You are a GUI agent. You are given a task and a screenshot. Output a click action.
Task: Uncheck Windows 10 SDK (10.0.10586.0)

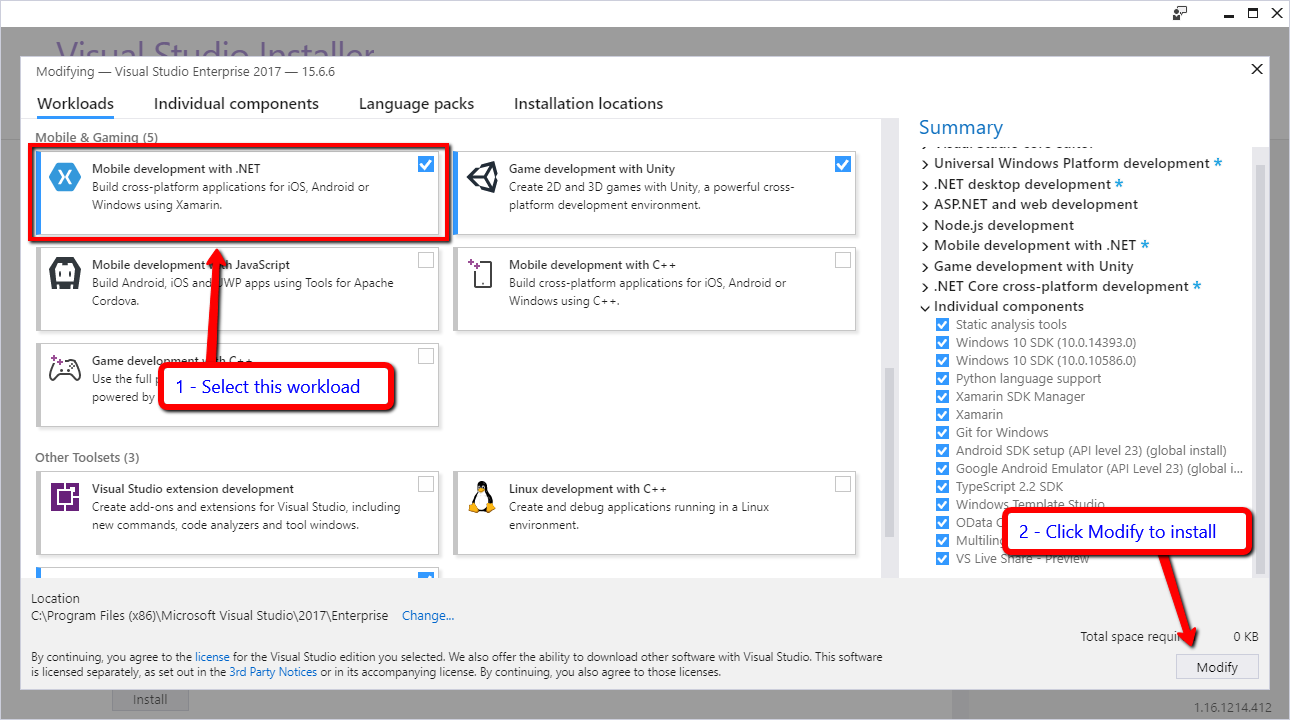click(942, 361)
